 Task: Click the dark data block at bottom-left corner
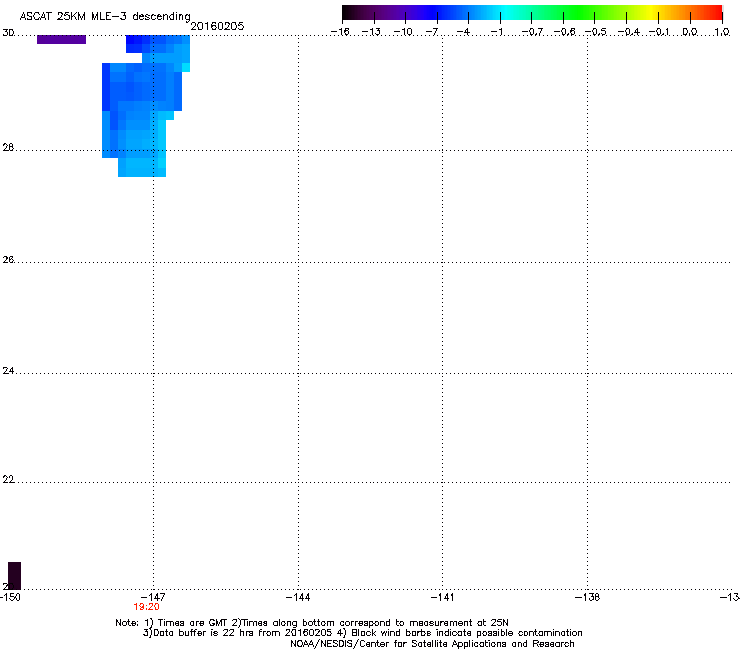point(15,575)
